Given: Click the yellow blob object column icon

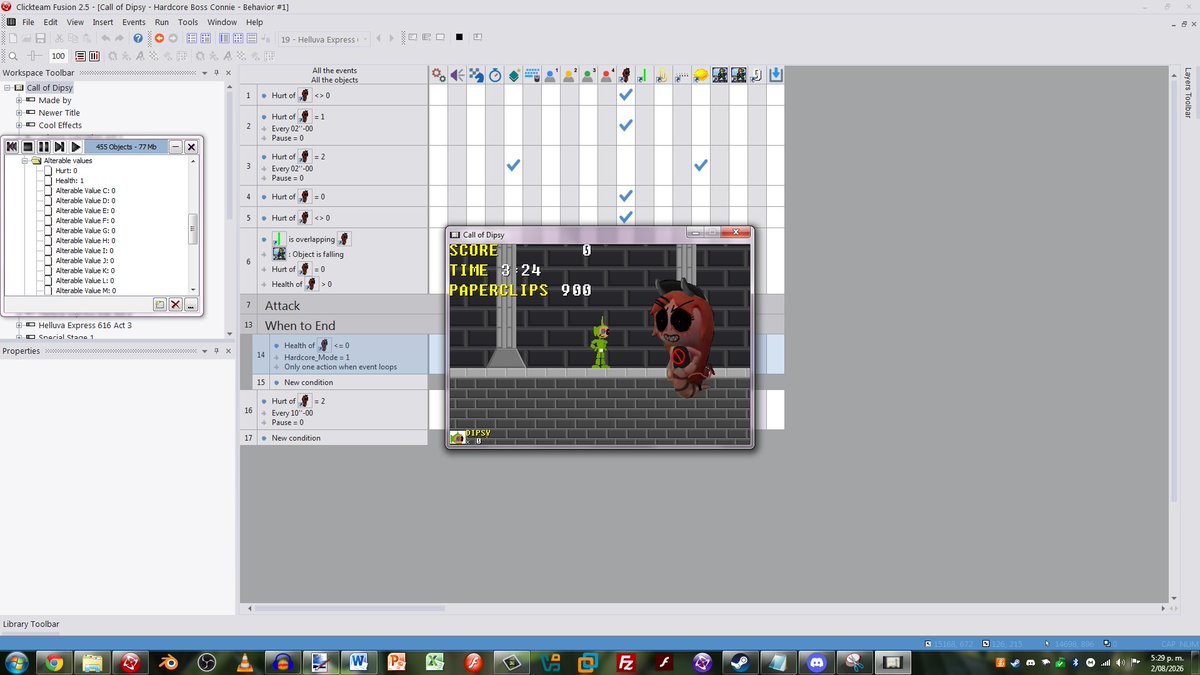Looking at the screenshot, I should [701, 75].
